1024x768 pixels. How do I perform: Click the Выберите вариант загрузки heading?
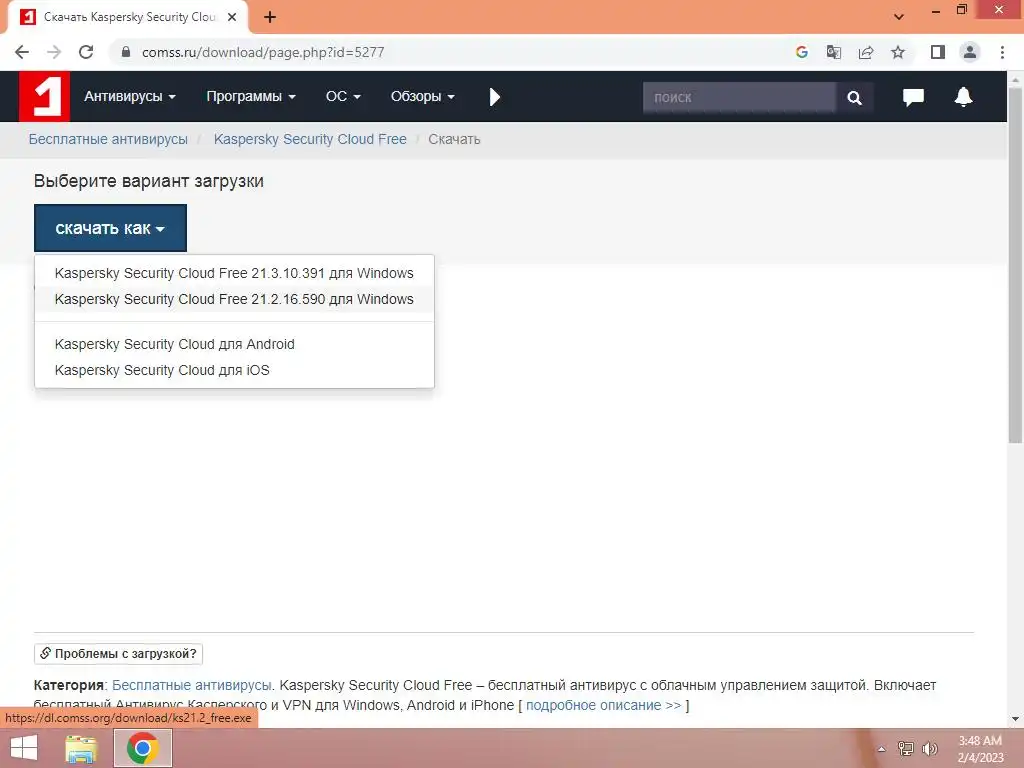[x=149, y=181]
